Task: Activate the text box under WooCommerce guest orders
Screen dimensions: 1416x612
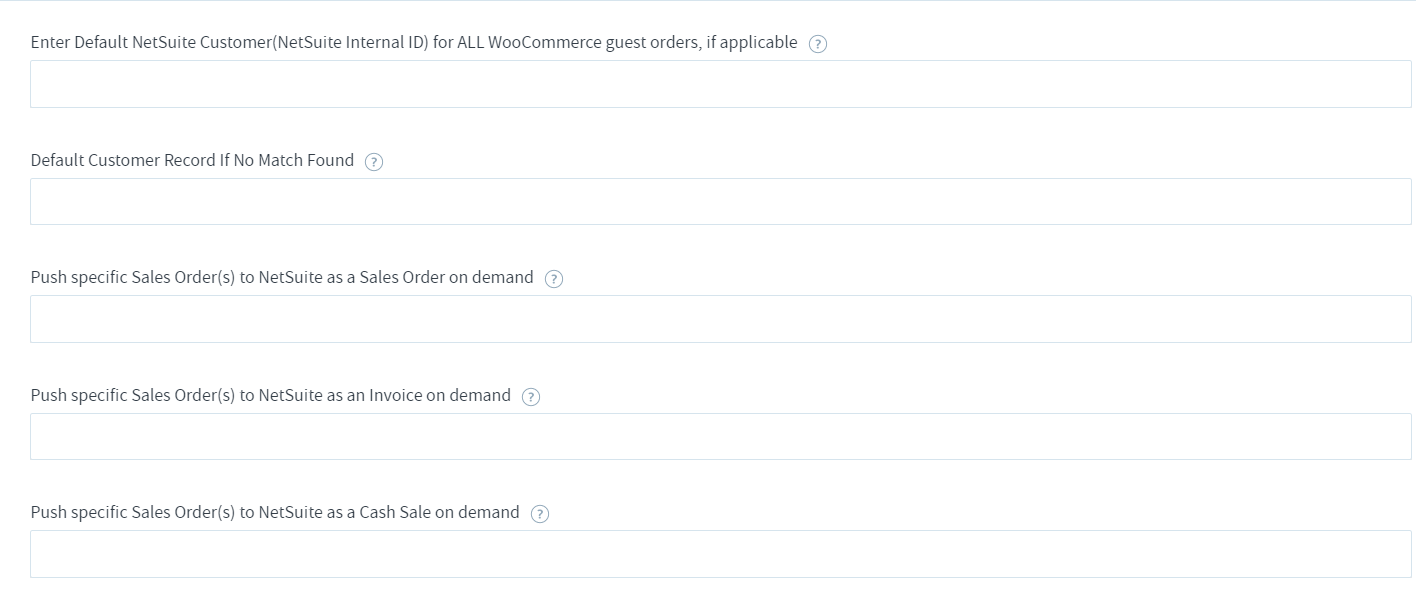Action: coord(721,84)
